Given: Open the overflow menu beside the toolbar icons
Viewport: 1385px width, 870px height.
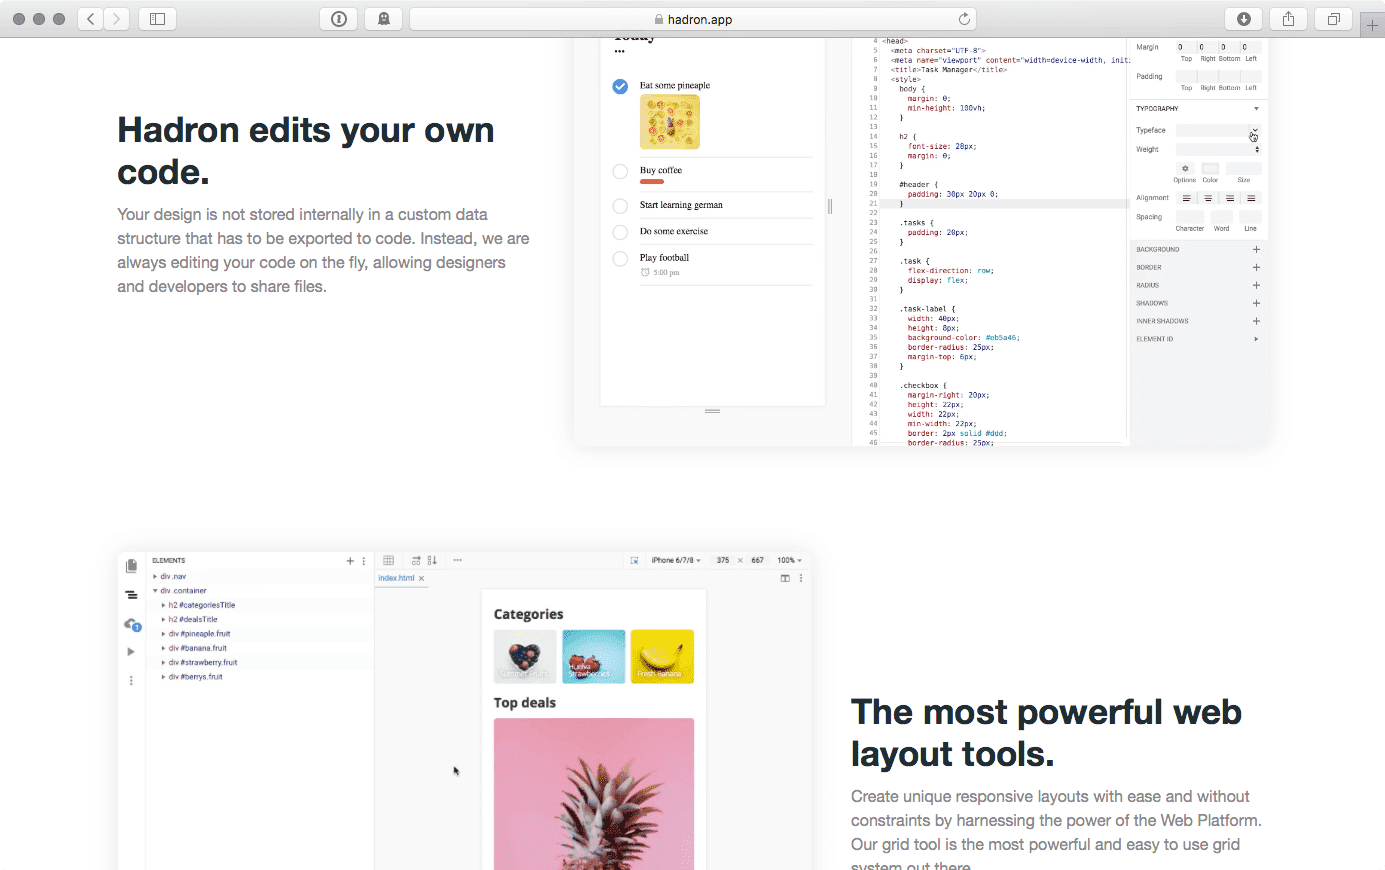Looking at the screenshot, I should coord(457,560).
